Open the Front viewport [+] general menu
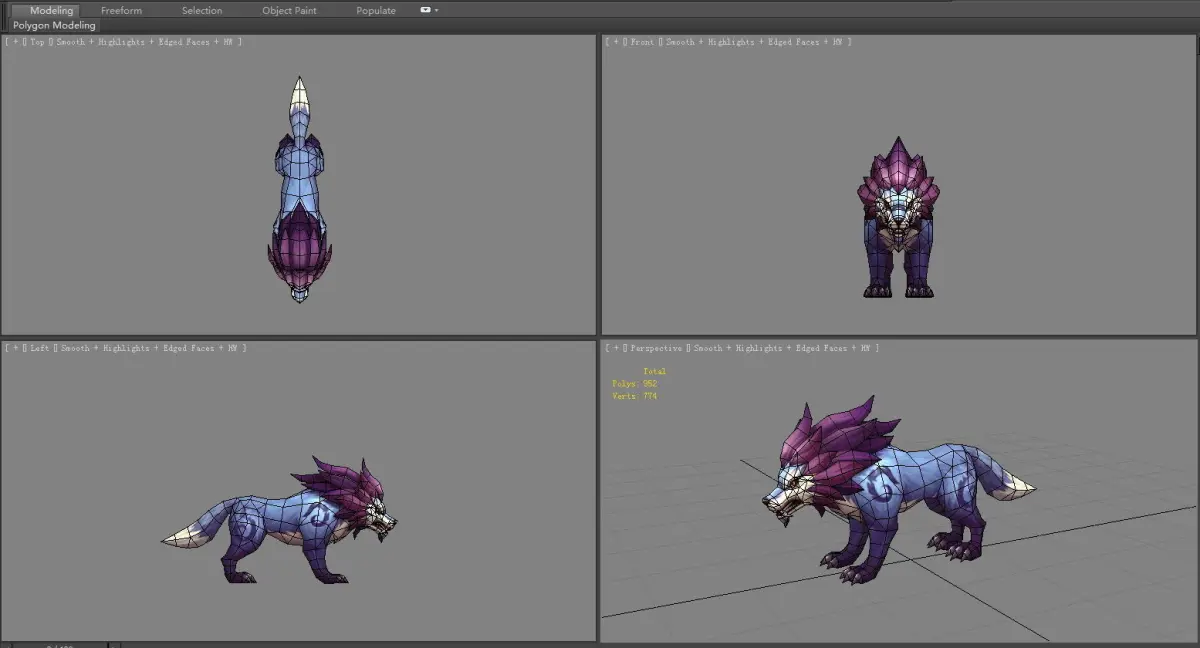 click(613, 42)
